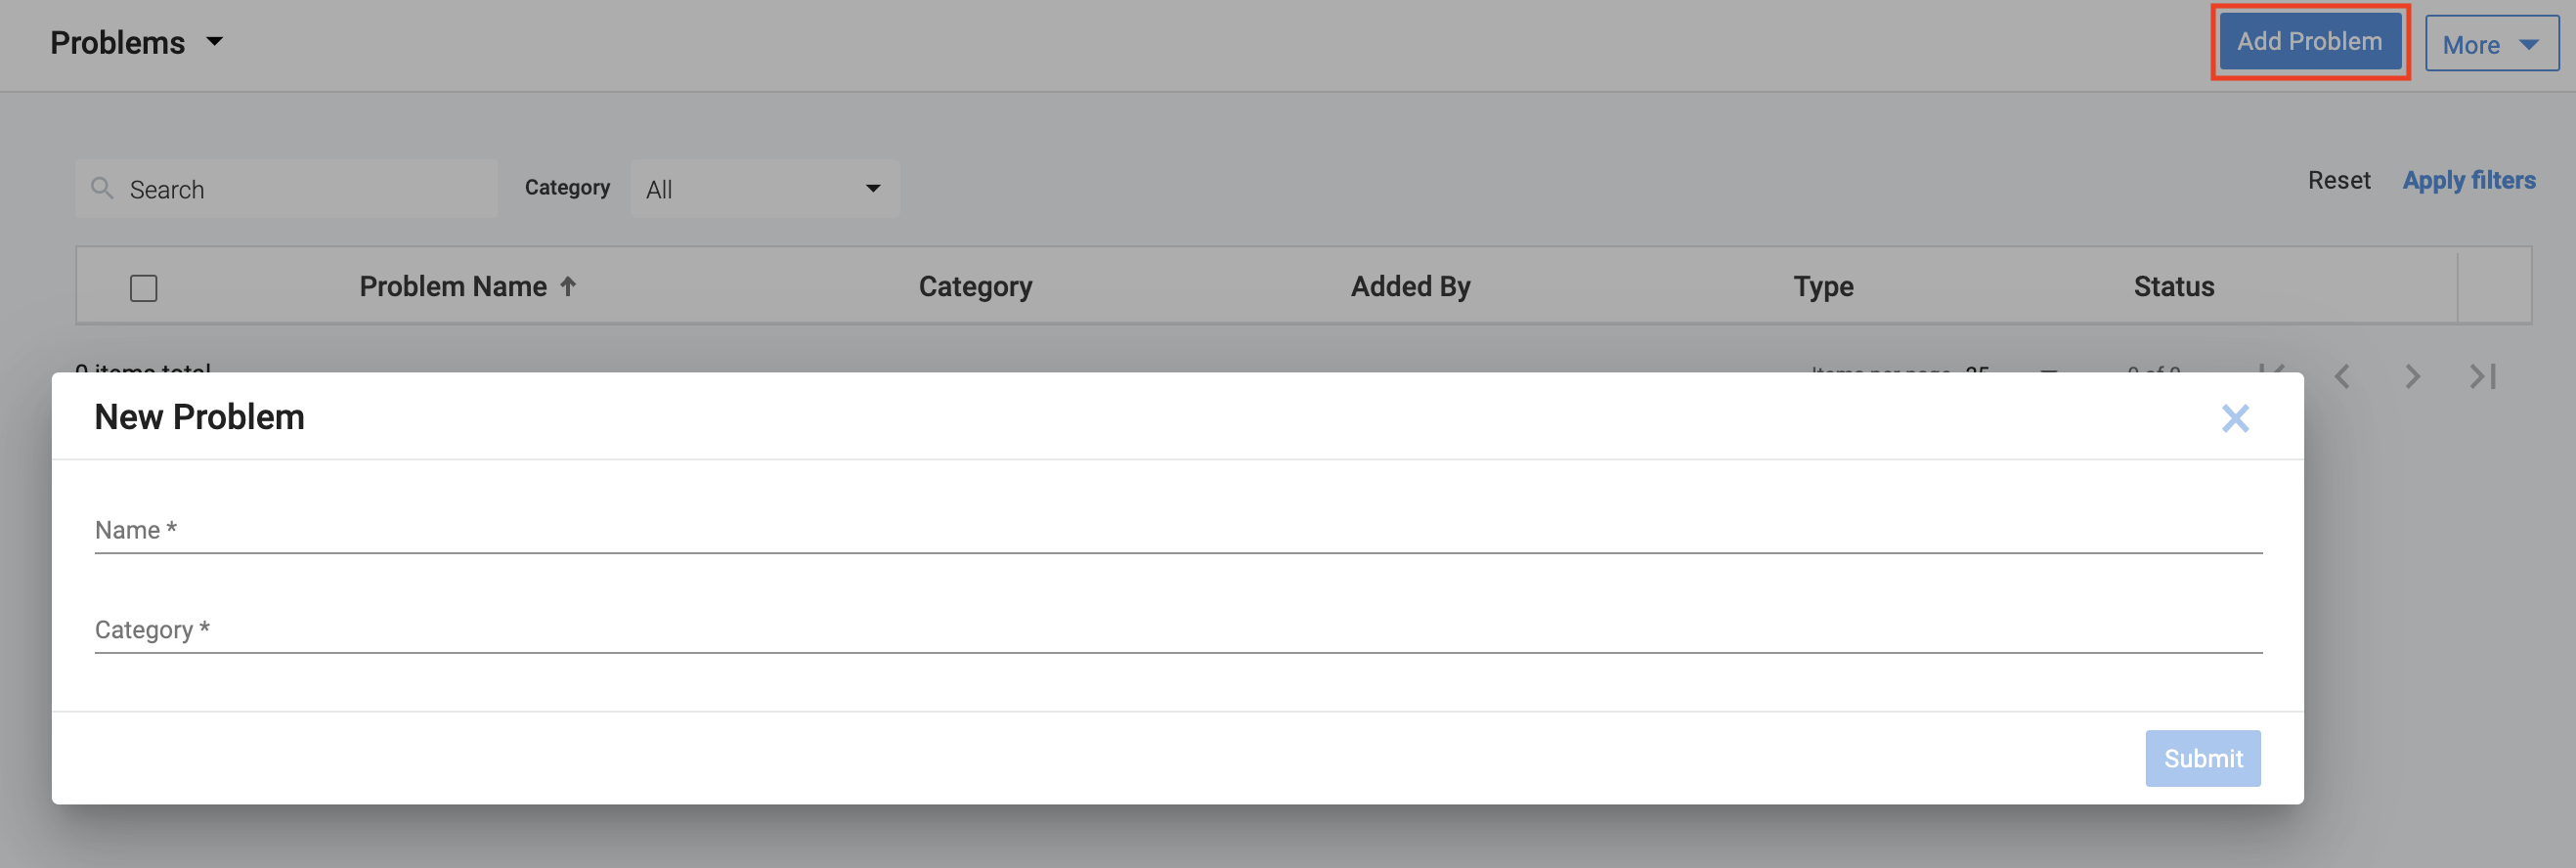Focus the Category field in New Problem

(1177, 630)
